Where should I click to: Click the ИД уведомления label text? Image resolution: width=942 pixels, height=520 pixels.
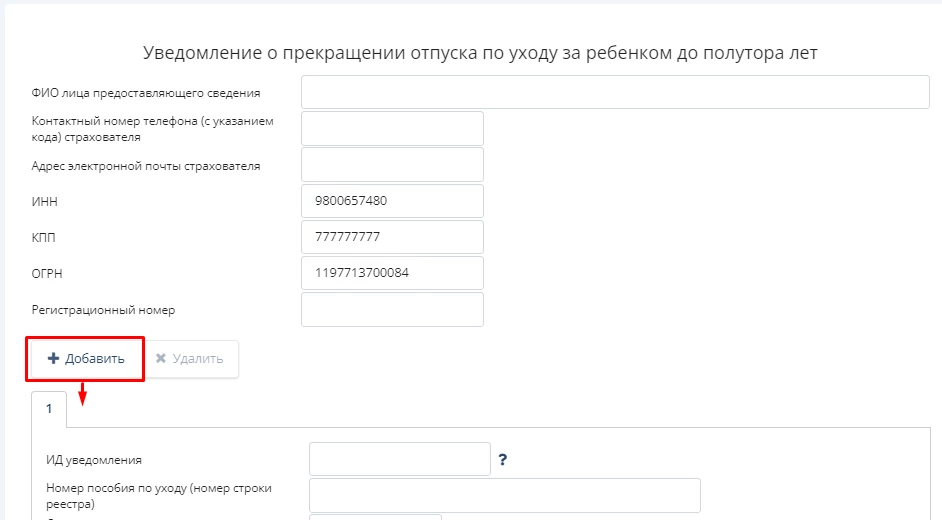point(94,460)
